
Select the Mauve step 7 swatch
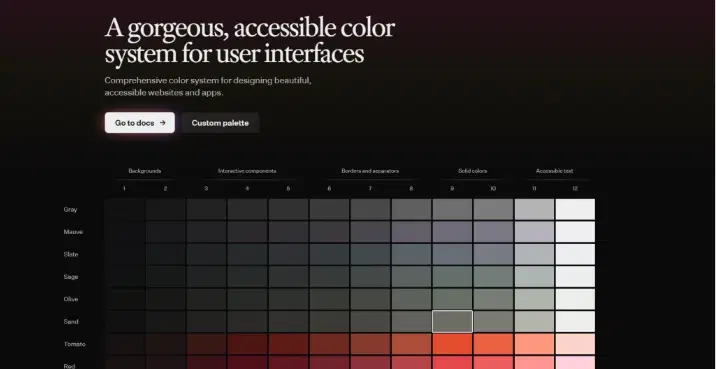pos(370,232)
